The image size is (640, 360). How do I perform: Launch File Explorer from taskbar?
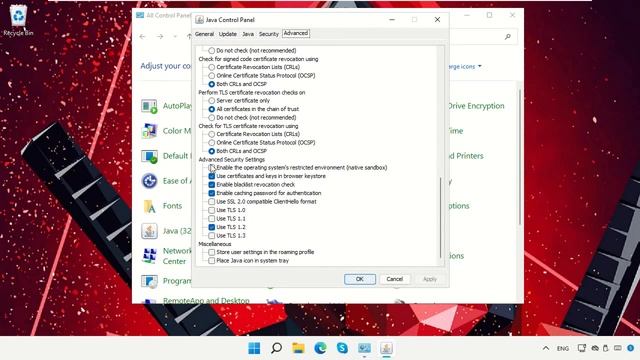click(298, 348)
